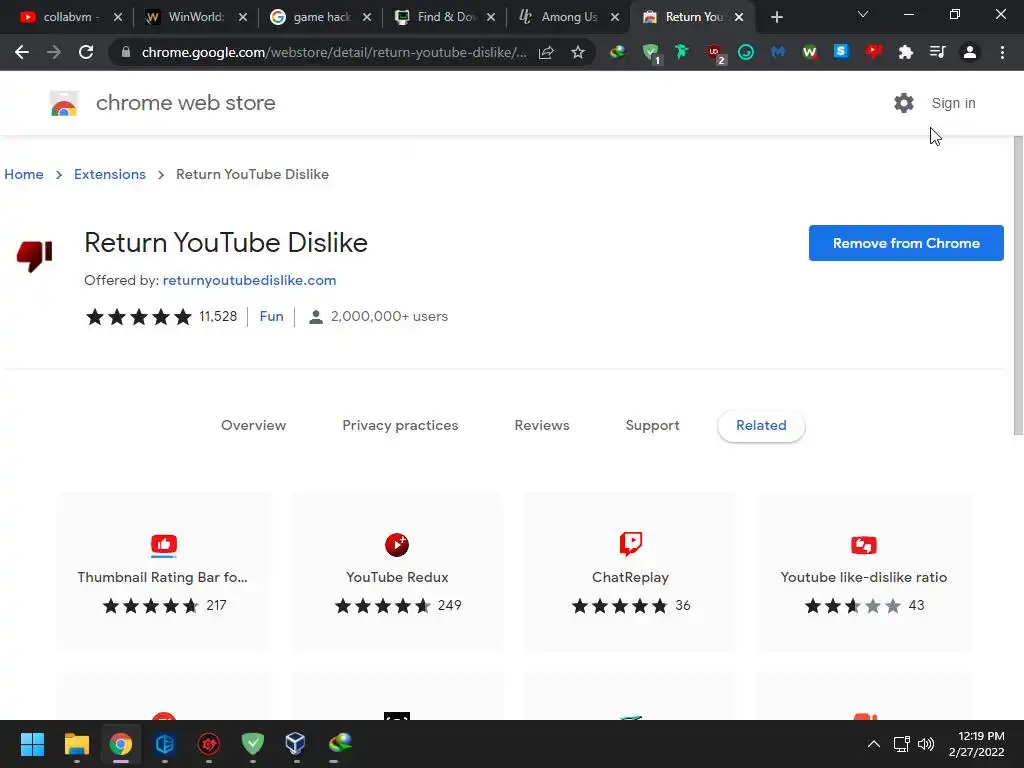Open the Extensions puzzle-piece menu

click(906, 52)
